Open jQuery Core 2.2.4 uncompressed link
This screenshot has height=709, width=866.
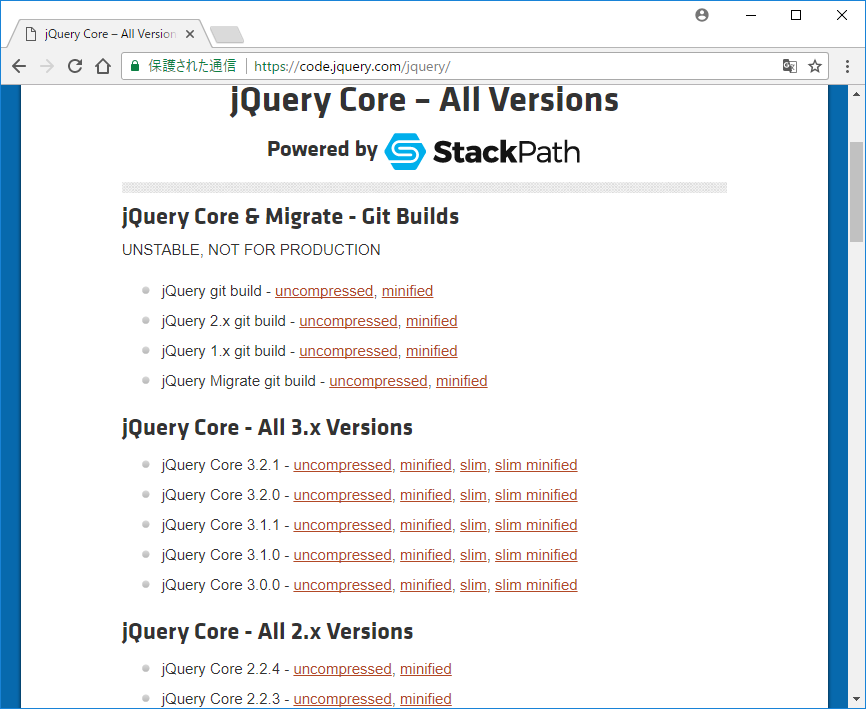342,669
